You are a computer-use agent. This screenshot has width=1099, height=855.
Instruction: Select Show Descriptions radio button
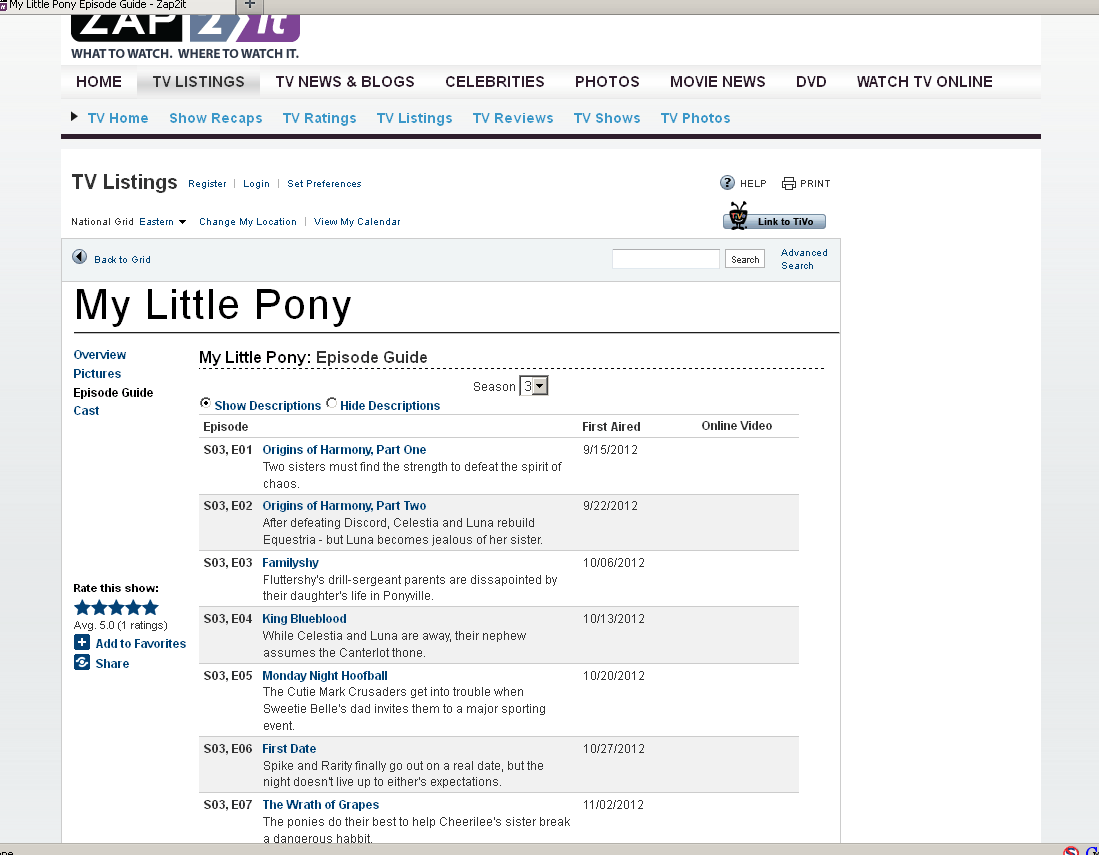click(205, 403)
